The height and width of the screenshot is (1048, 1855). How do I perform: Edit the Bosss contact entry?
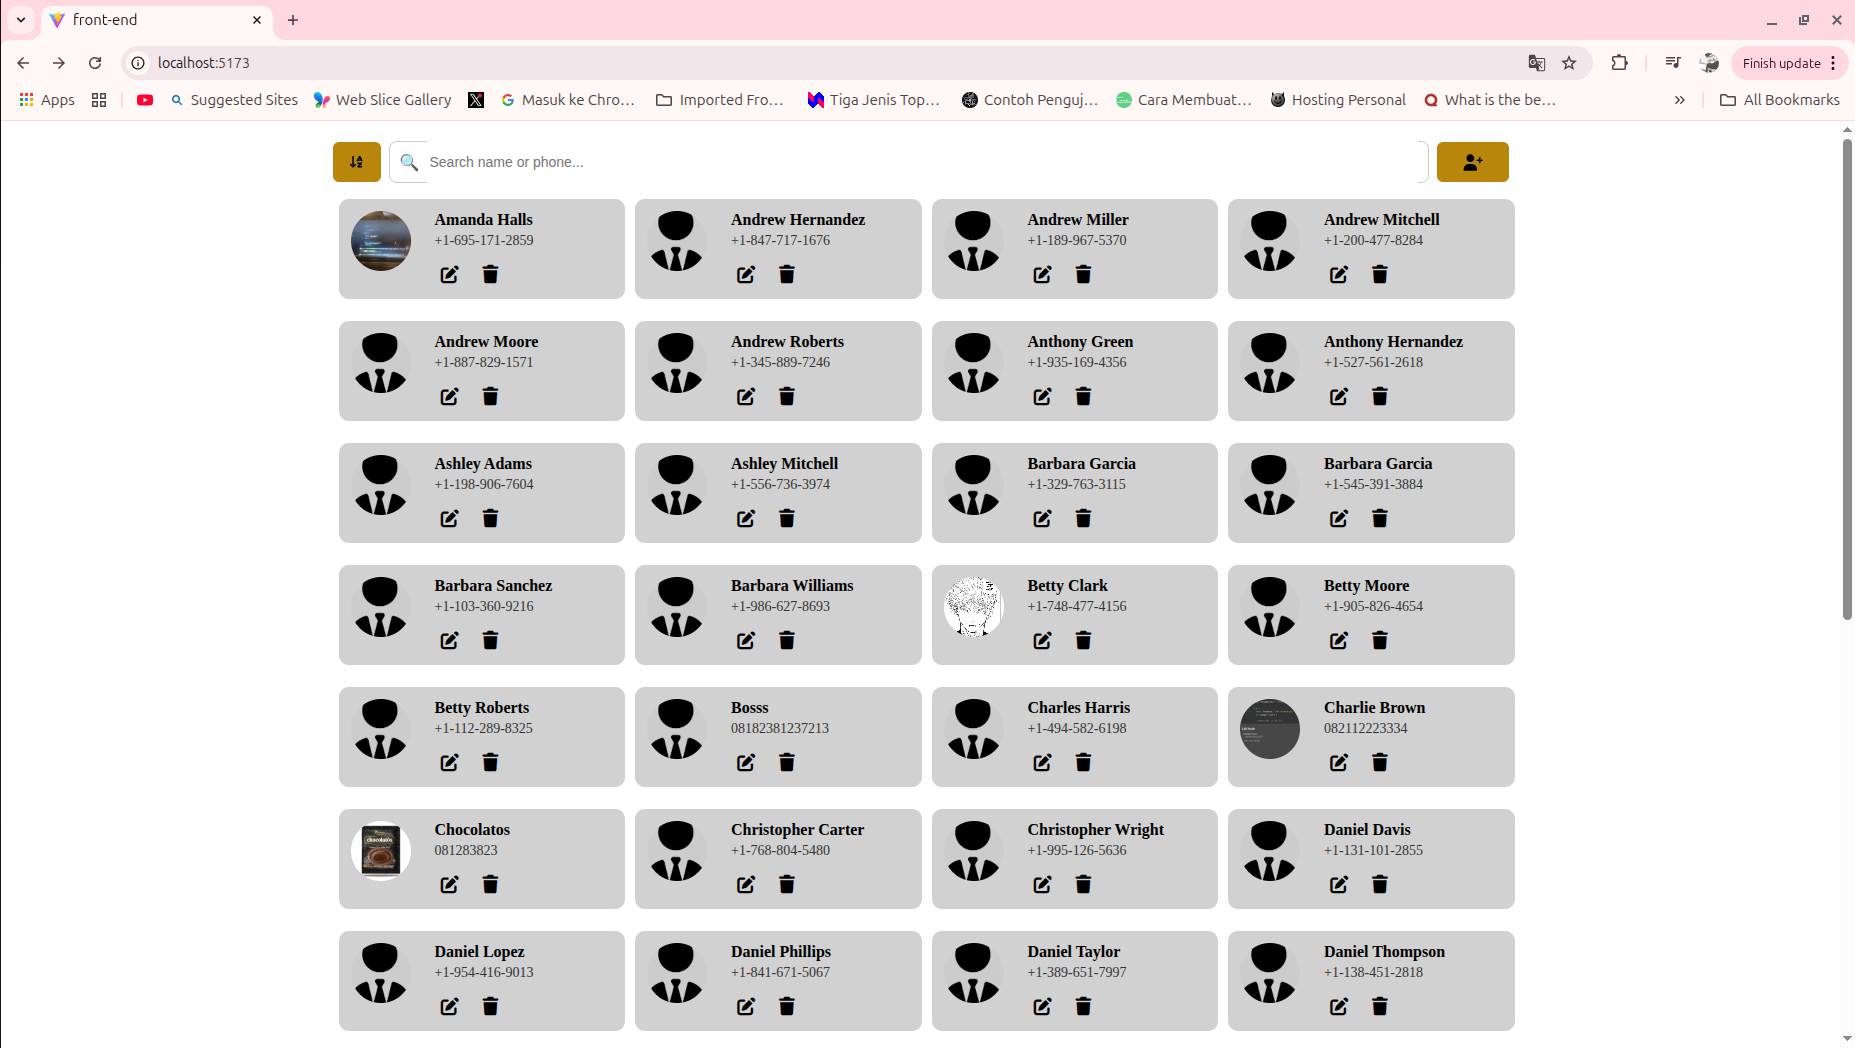tap(746, 763)
